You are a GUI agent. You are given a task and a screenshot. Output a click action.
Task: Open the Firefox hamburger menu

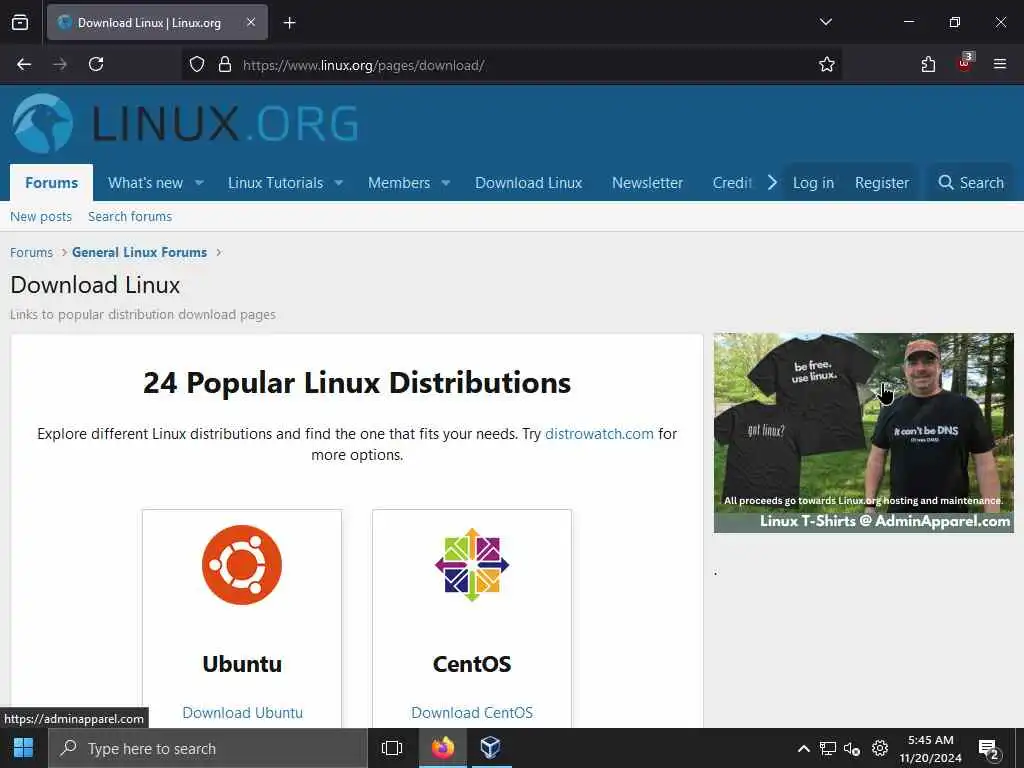click(x=1000, y=64)
